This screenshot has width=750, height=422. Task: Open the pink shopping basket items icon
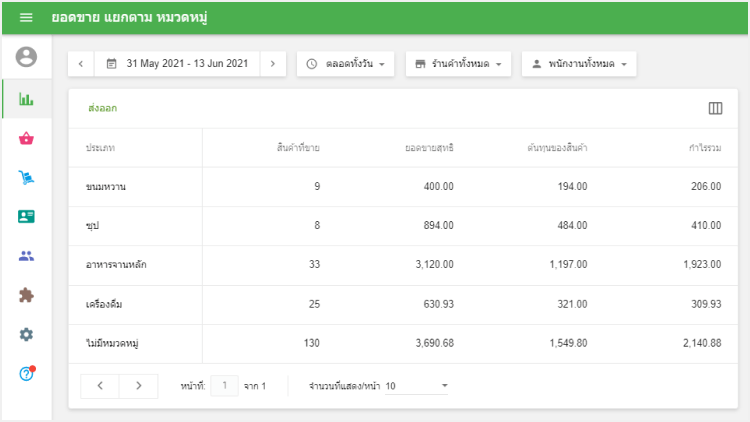click(x=26, y=138)
